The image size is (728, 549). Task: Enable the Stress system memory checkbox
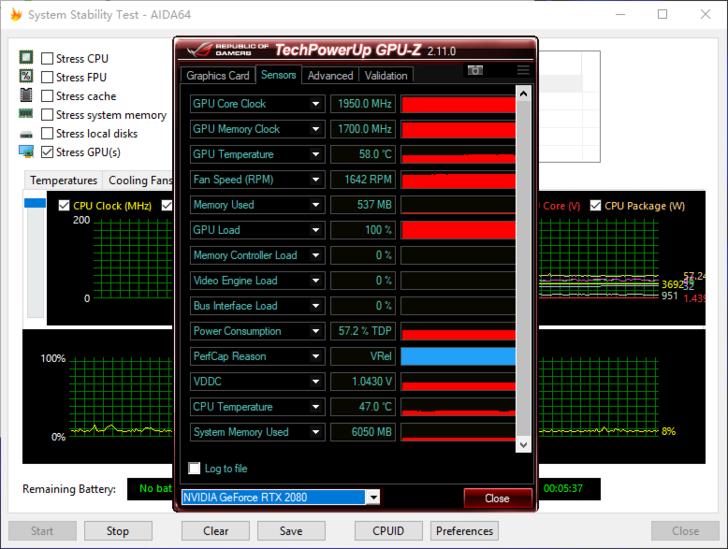(x=47, y=115)
